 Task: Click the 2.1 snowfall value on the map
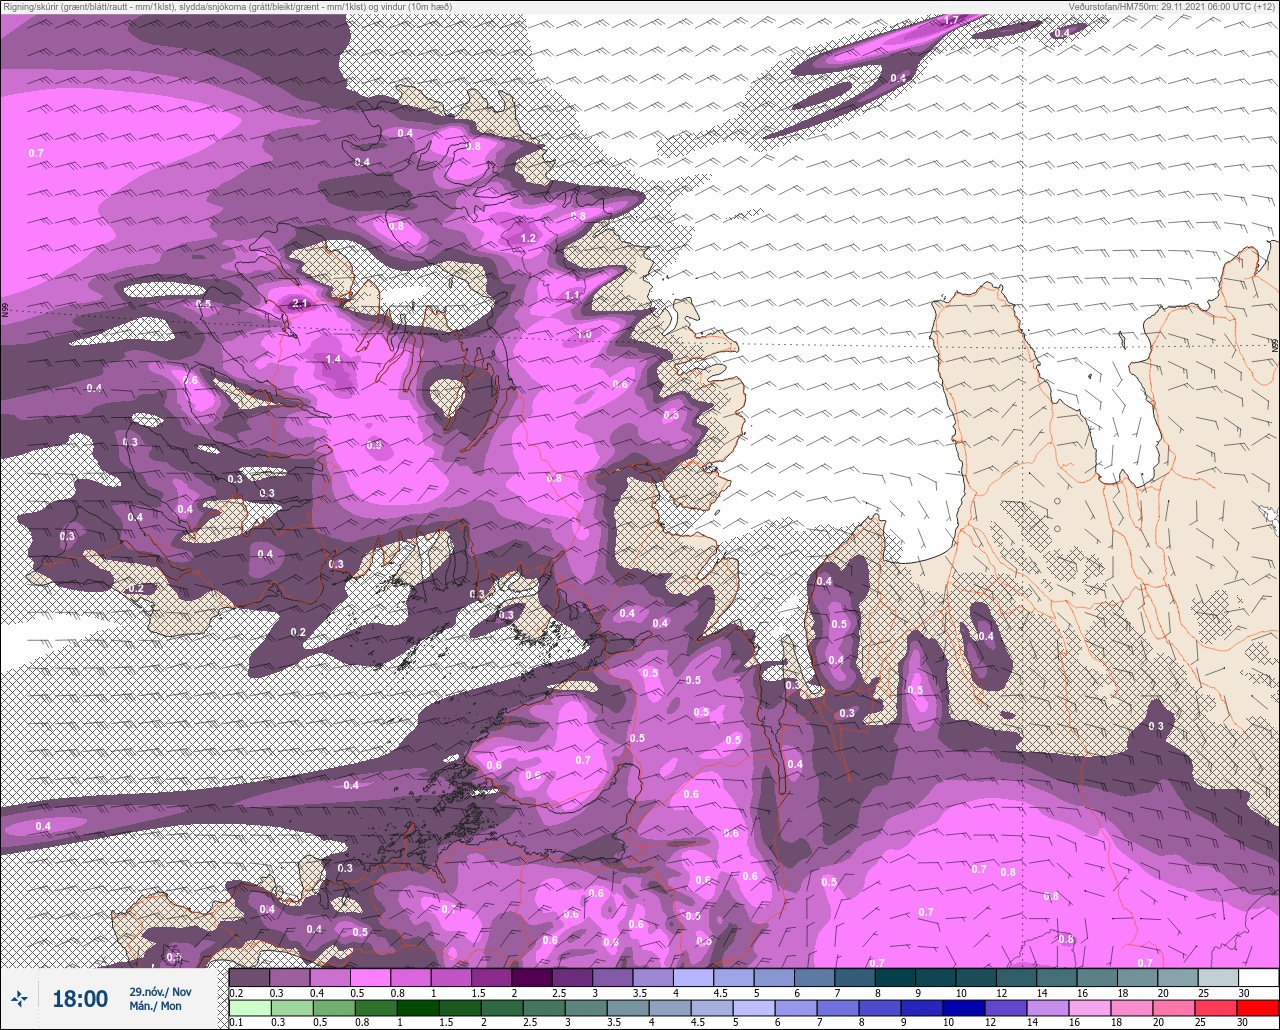(298, 303)
